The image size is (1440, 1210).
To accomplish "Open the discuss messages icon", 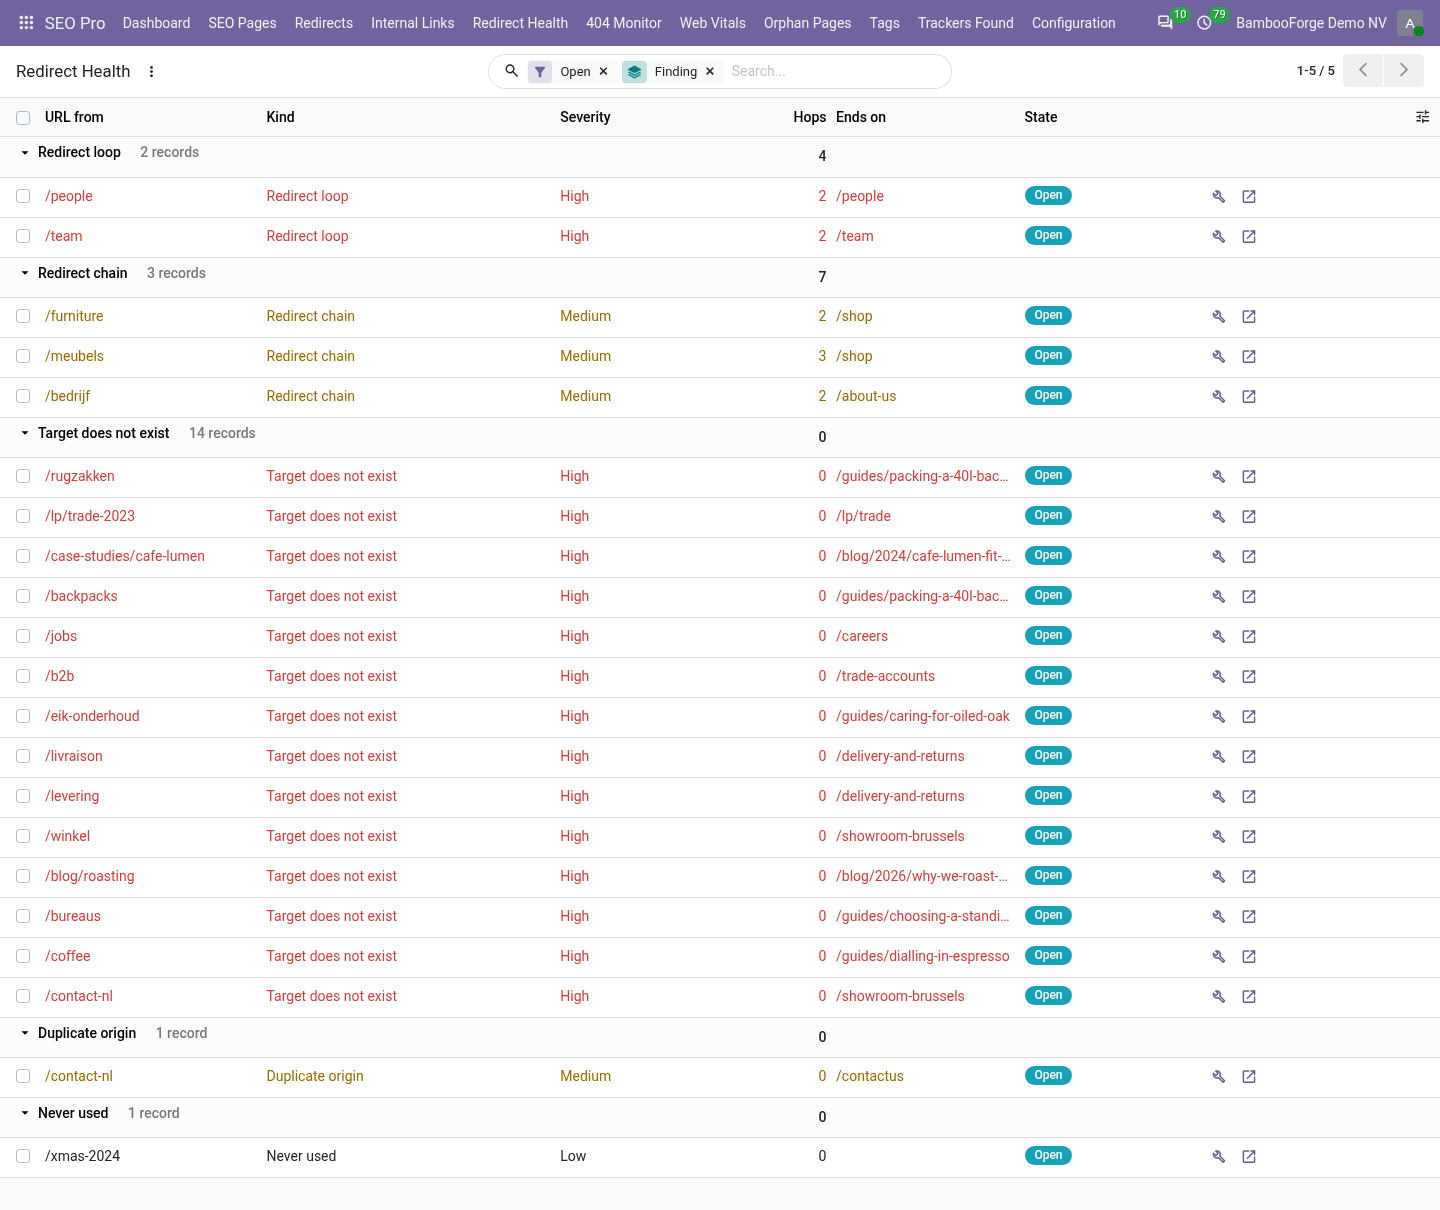I will [x=1165, y=23].
